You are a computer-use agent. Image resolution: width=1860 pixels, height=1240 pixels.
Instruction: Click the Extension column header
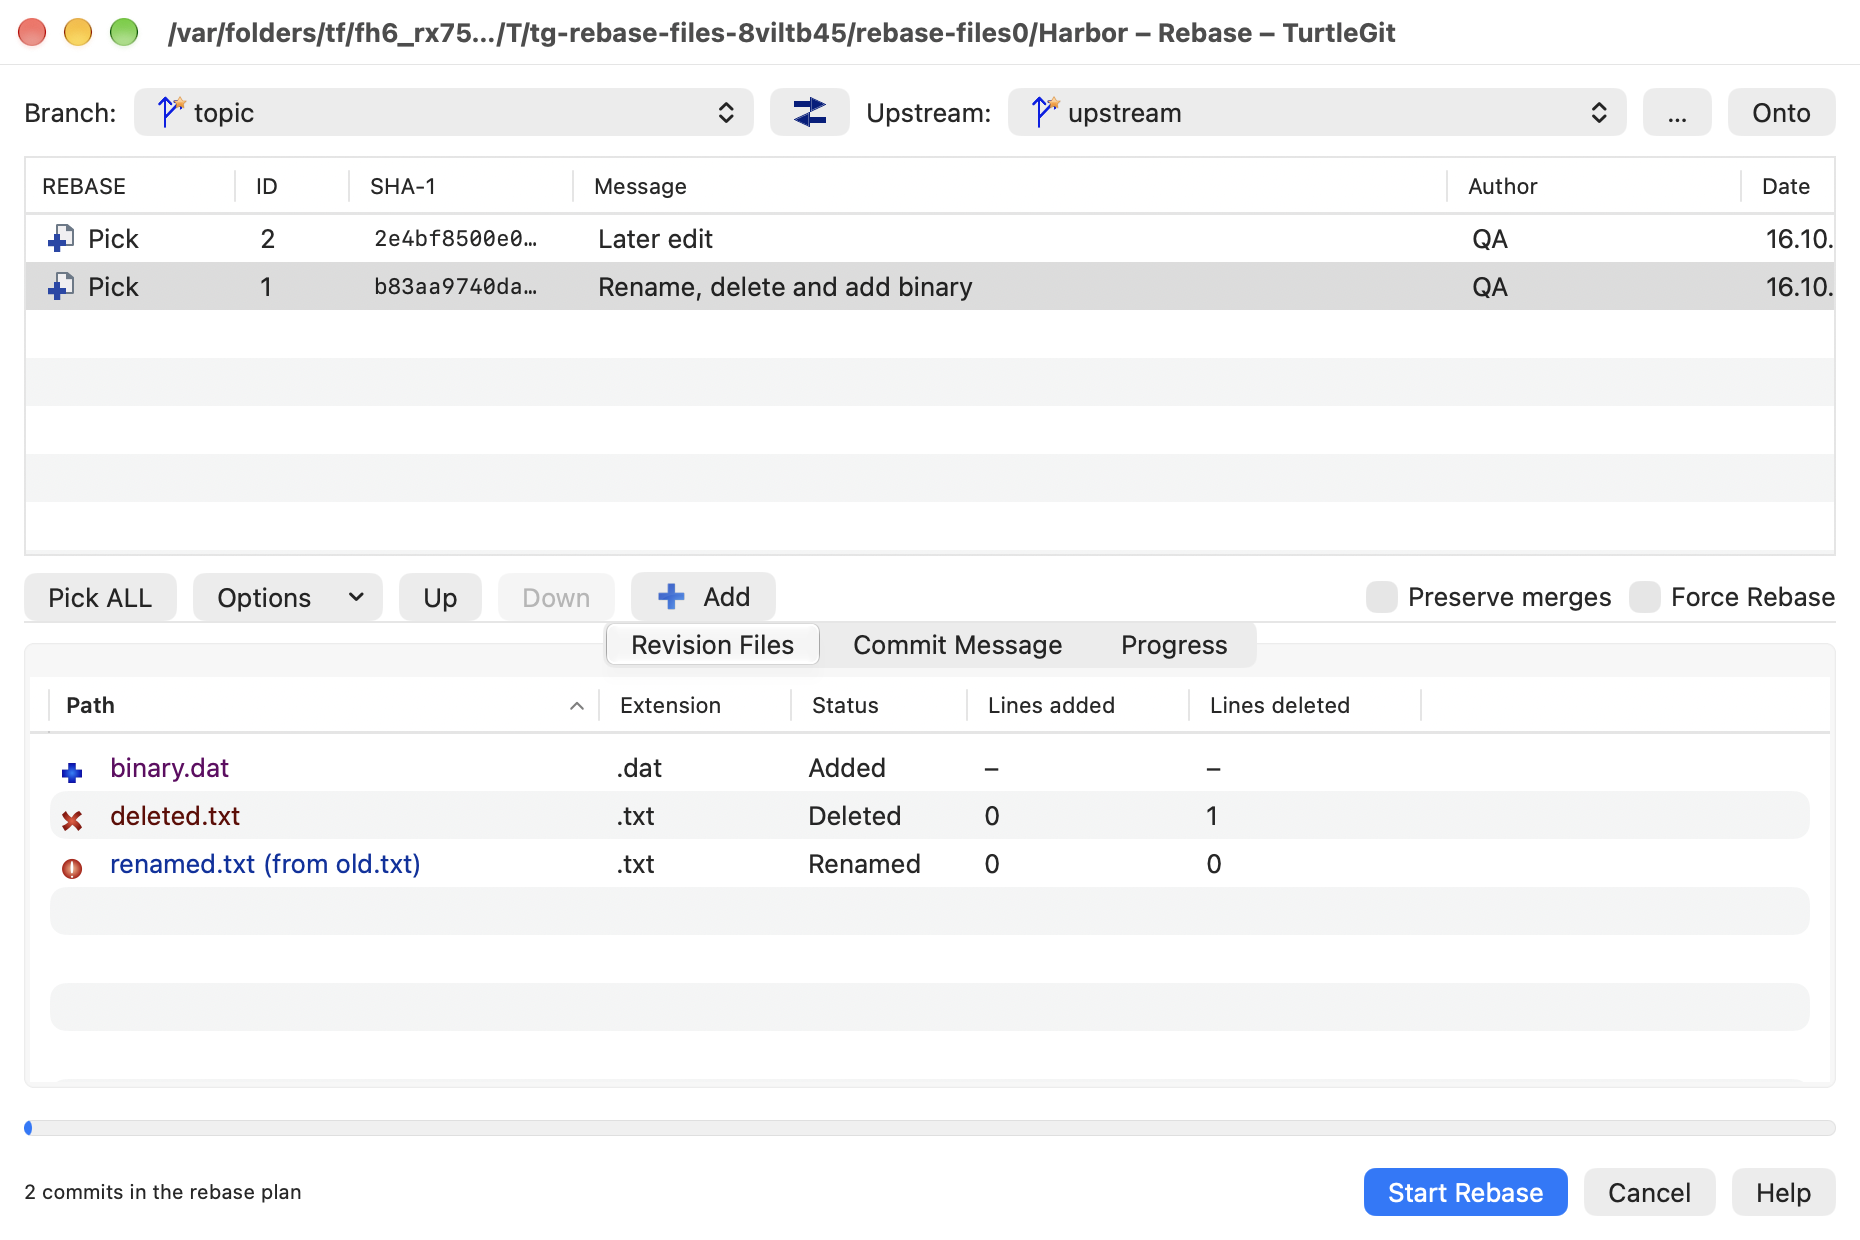pos(695,705)
